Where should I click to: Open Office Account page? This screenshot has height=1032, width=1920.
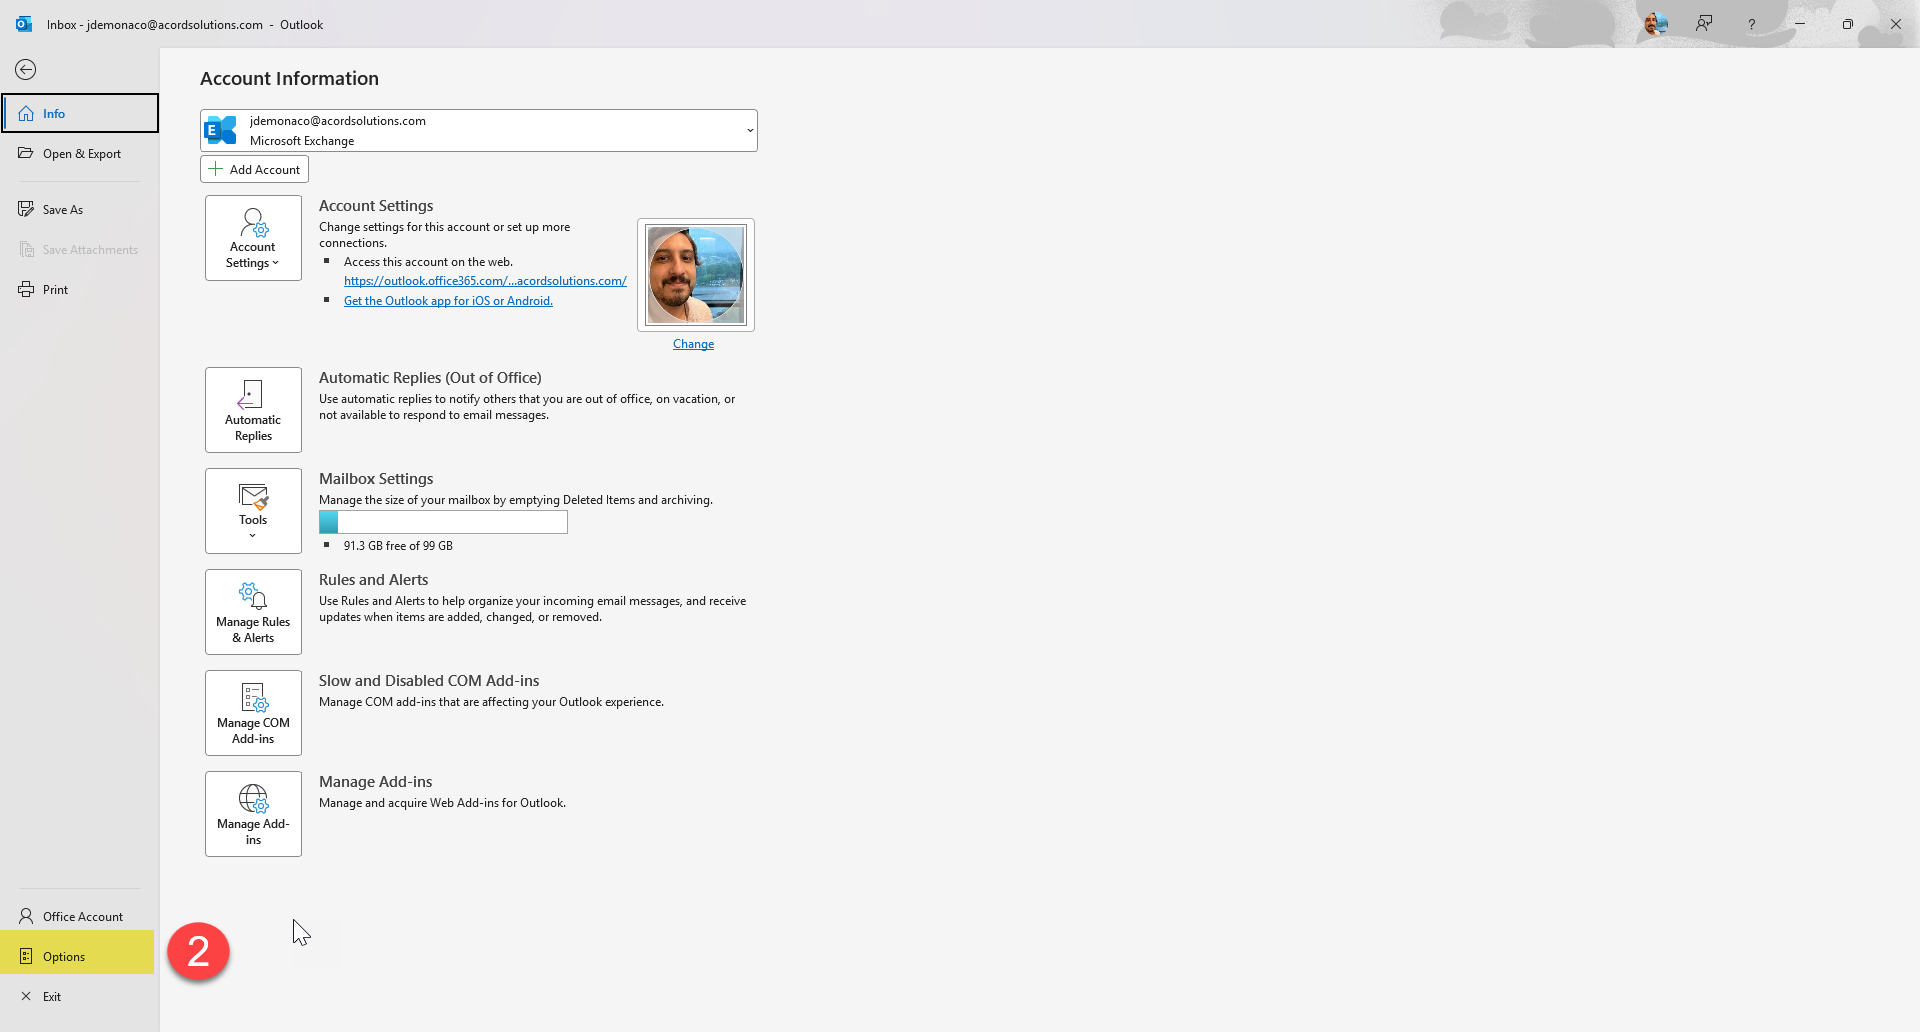82,917
